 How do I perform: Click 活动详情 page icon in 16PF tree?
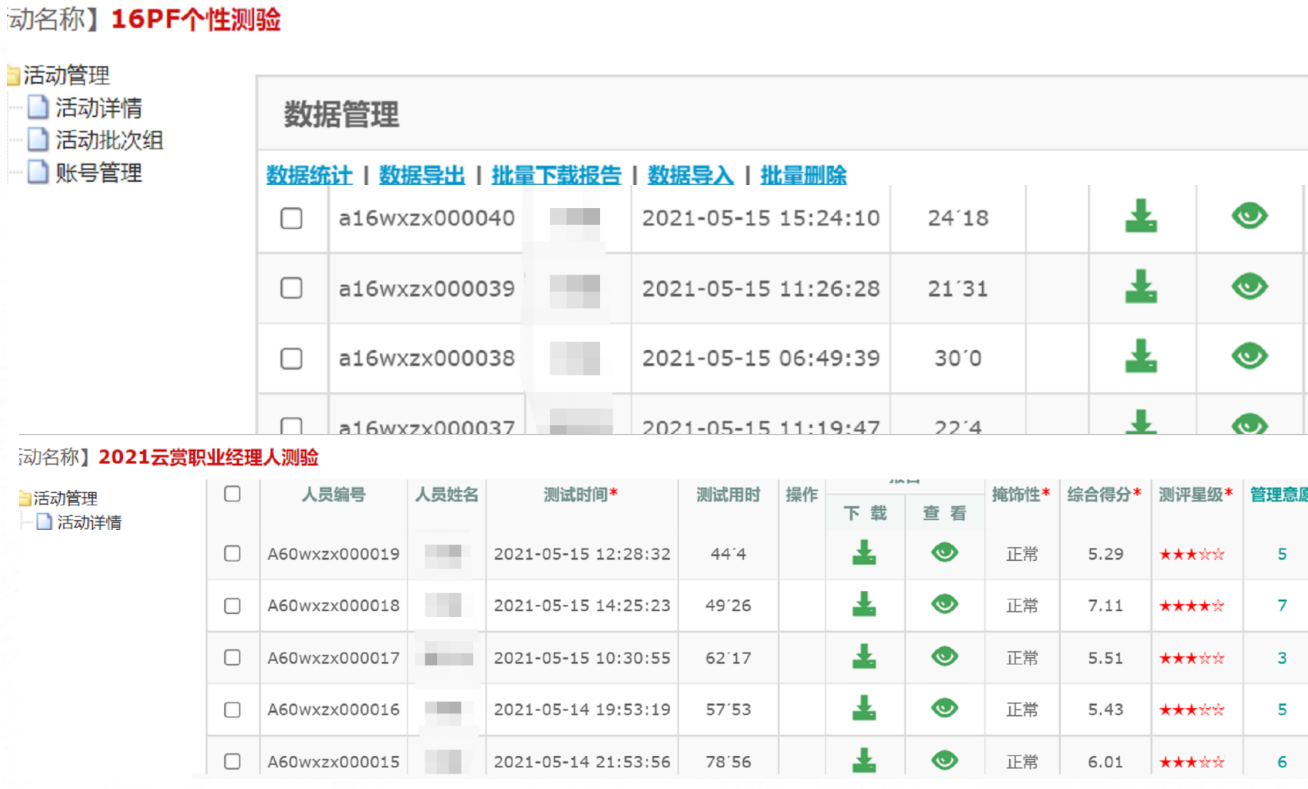pyautogui.click(x=38, y=107)
